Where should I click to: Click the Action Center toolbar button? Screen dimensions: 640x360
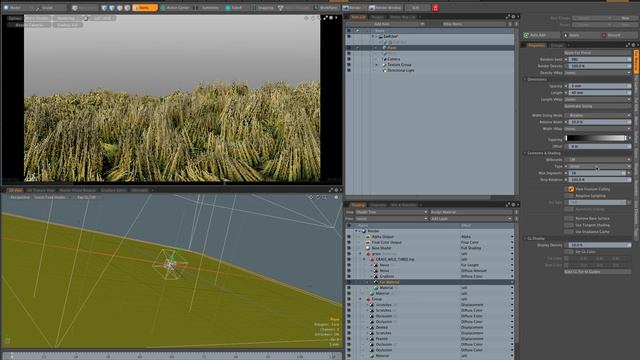pos(175,8)
